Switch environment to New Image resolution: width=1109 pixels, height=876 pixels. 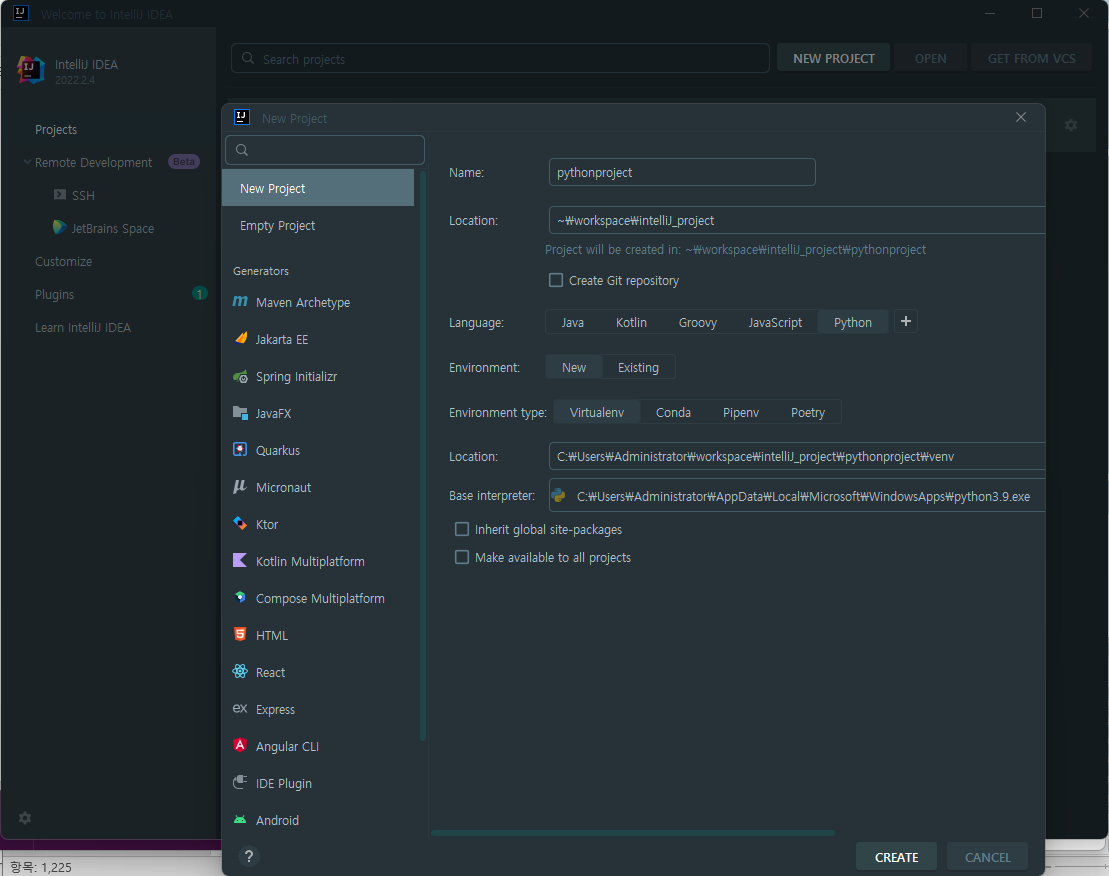tap(574, 368)
